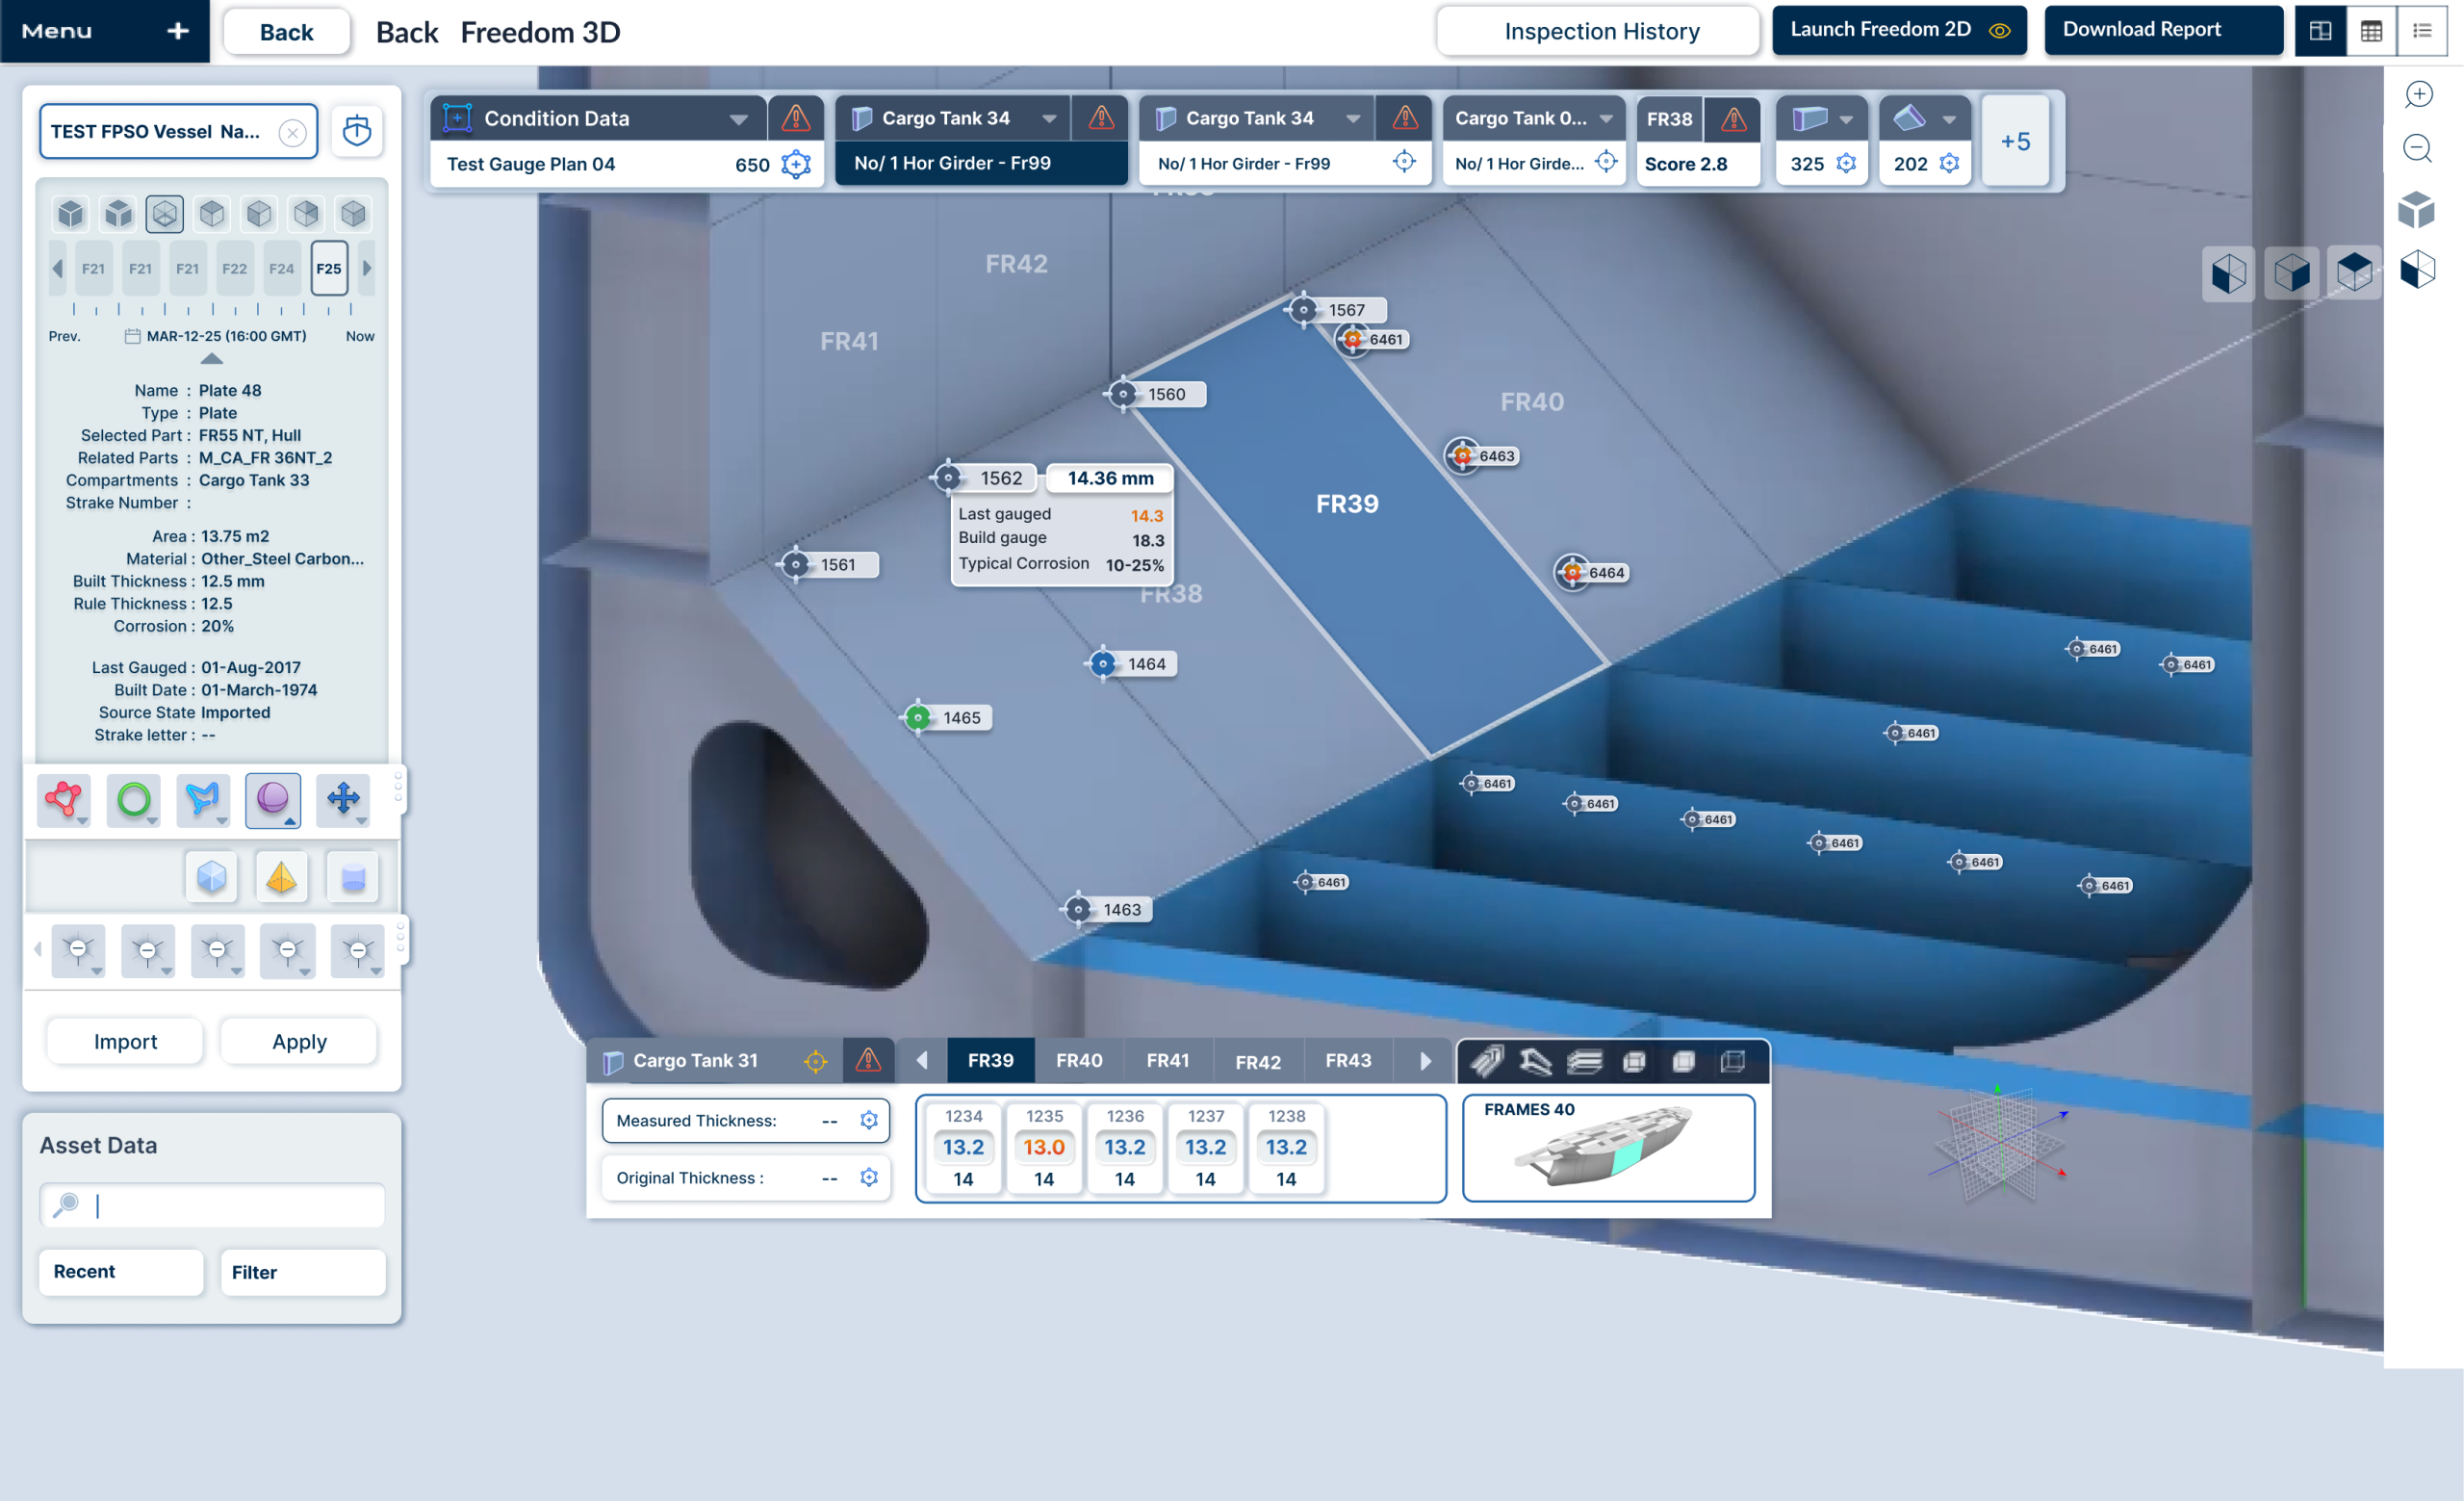Switch to list layout view
Viewport: 2464px width, 1501px height.
[x=2422, y=30]
